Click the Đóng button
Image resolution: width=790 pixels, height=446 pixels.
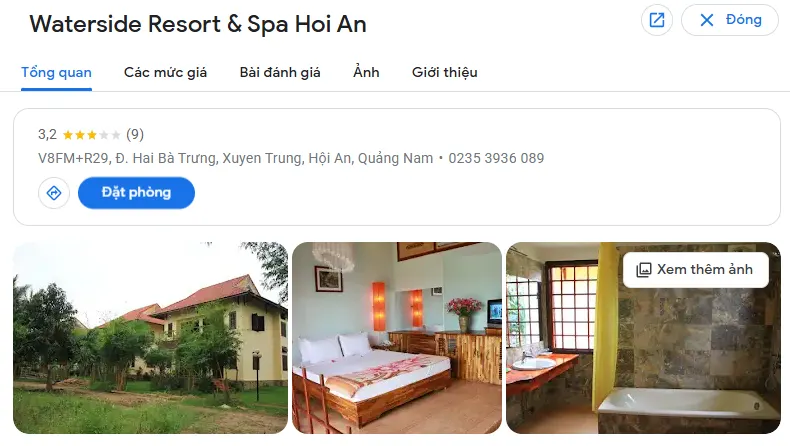click(730, 20)
